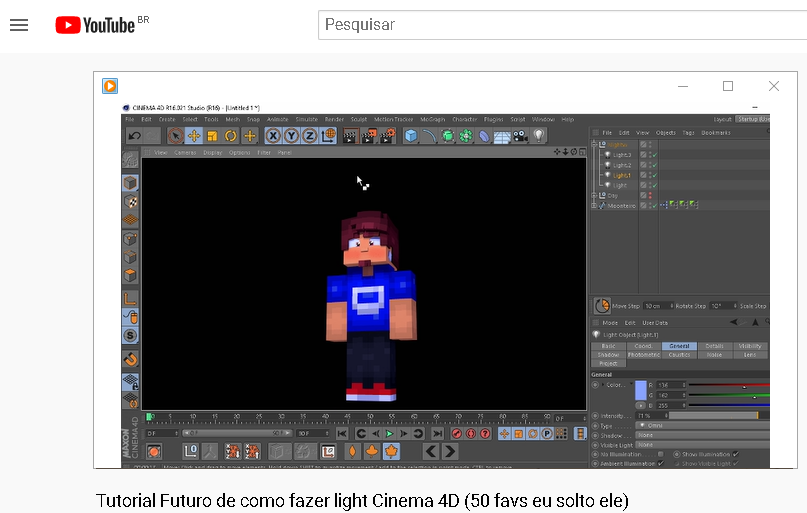807x513 pixels.
Task: Toggle the Y axis lock
Action: 291,136
